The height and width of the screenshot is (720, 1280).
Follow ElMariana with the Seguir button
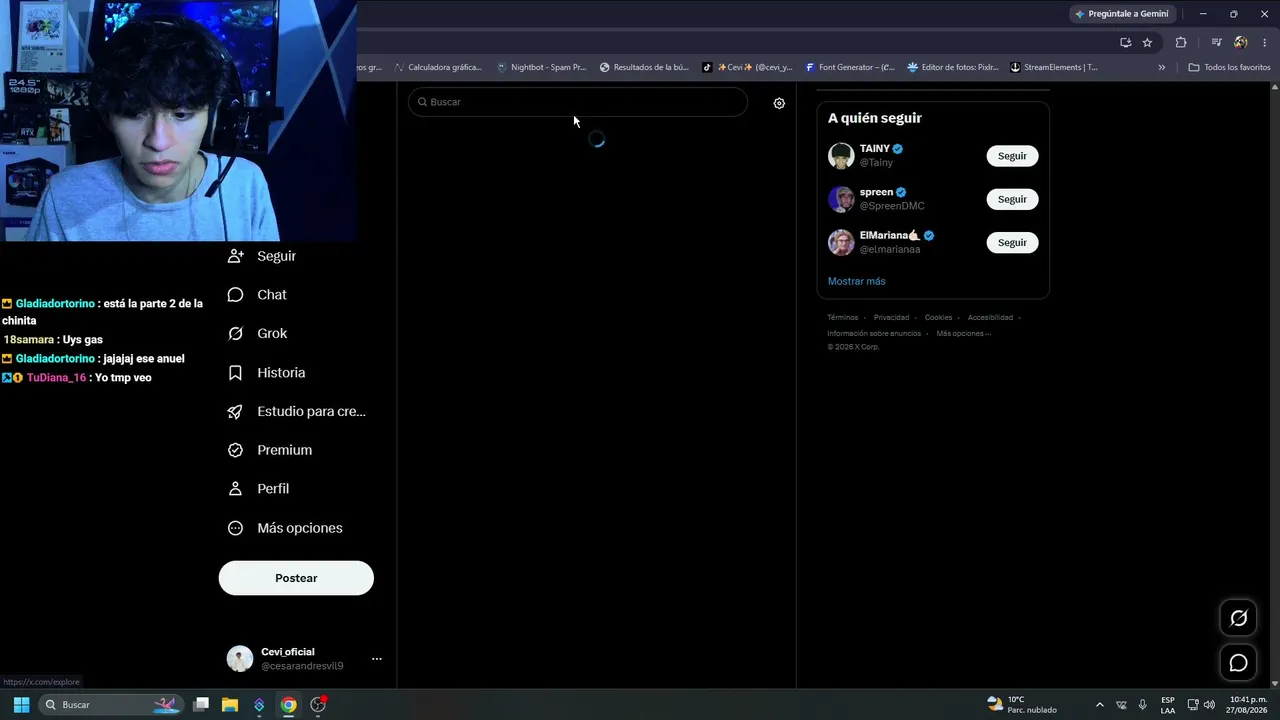[1012, 242]
